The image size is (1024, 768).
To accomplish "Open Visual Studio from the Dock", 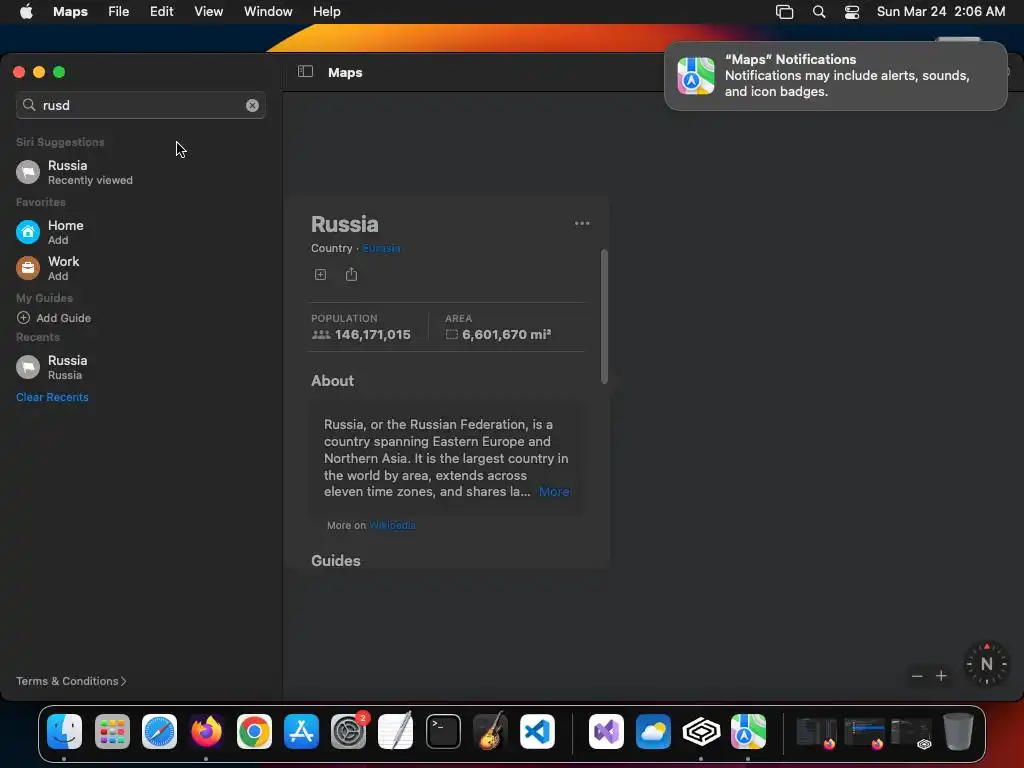I will 606,731.
